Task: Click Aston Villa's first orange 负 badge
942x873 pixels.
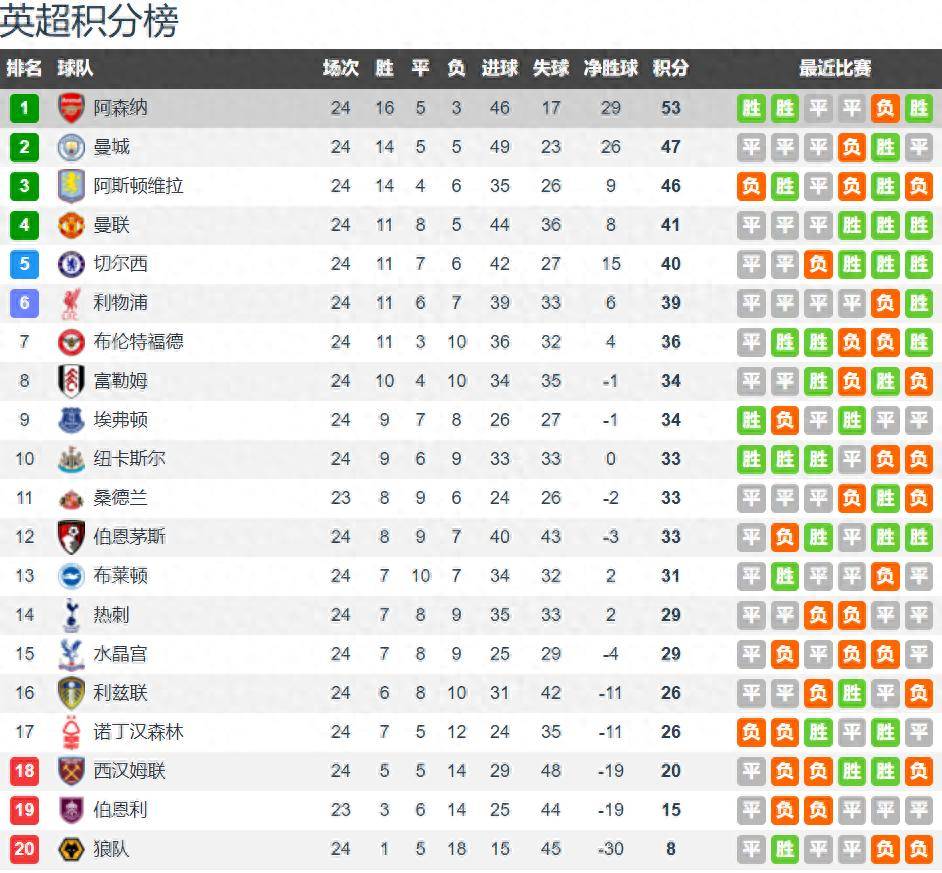Action: pos(752,186)
